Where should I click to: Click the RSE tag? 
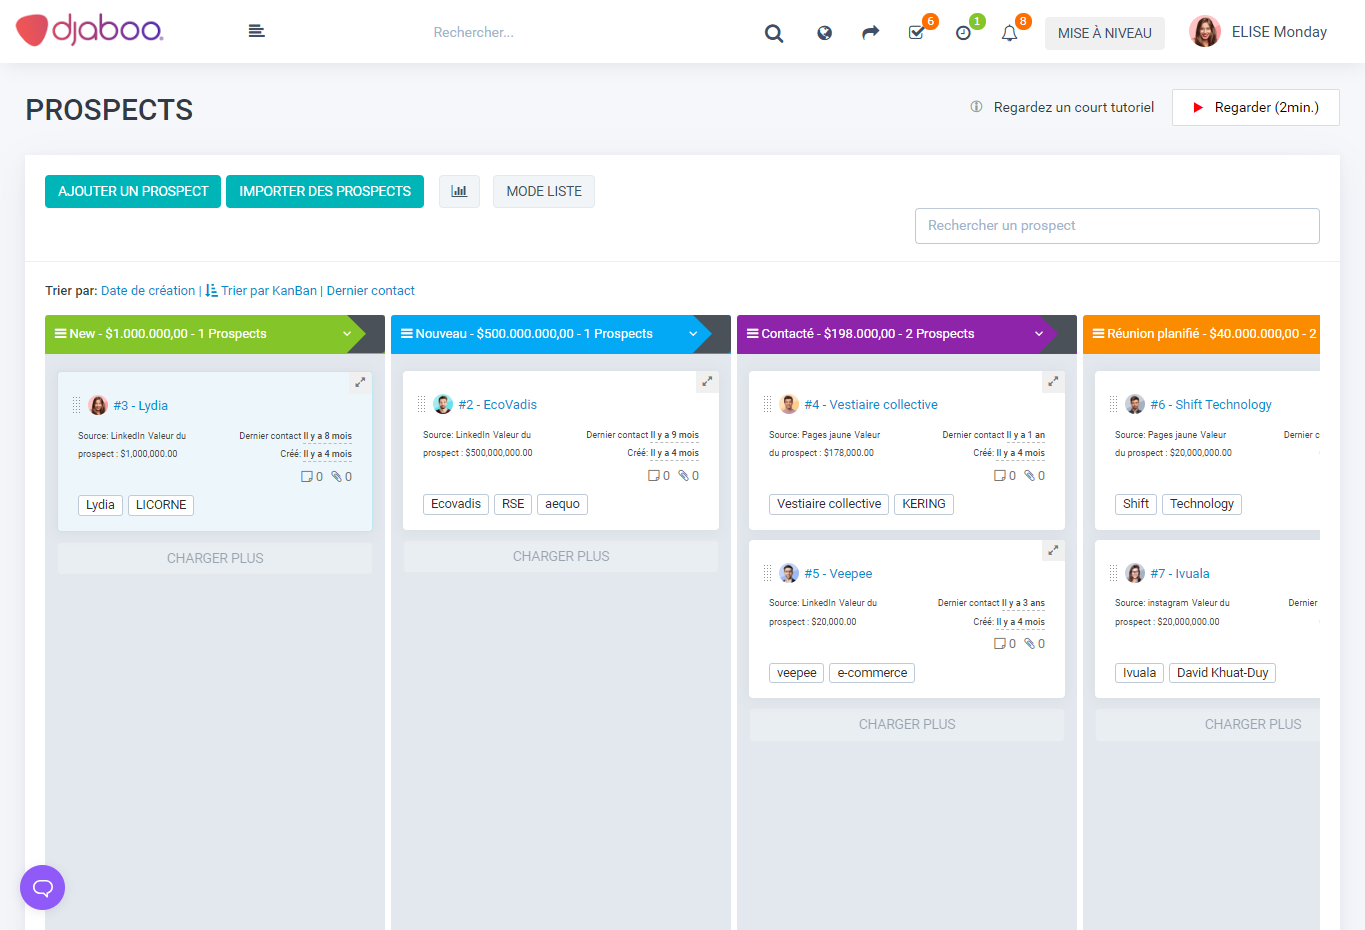pyautogui.click(x=513, y=504)
